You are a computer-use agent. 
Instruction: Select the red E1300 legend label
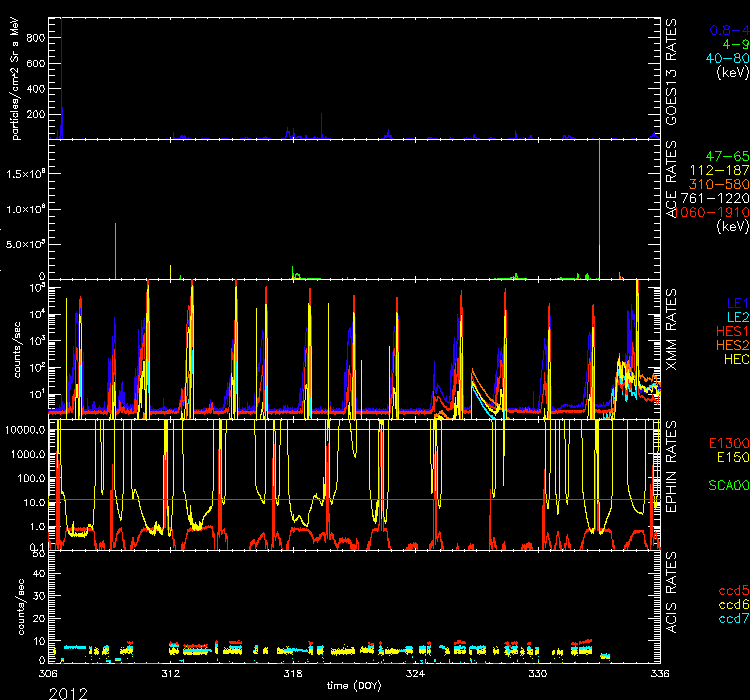coord(727,442)
